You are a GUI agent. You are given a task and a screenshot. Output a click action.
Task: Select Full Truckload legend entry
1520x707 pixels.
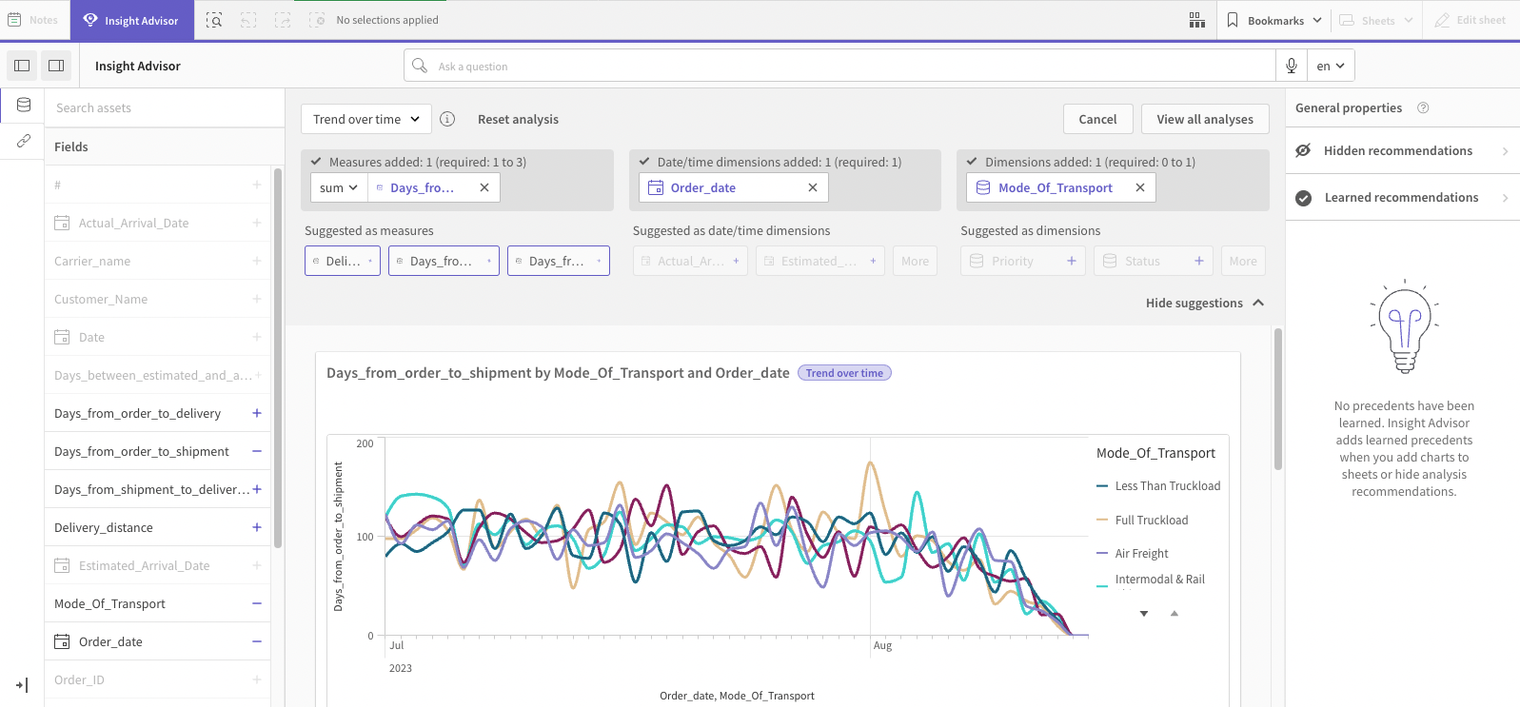1143,520
